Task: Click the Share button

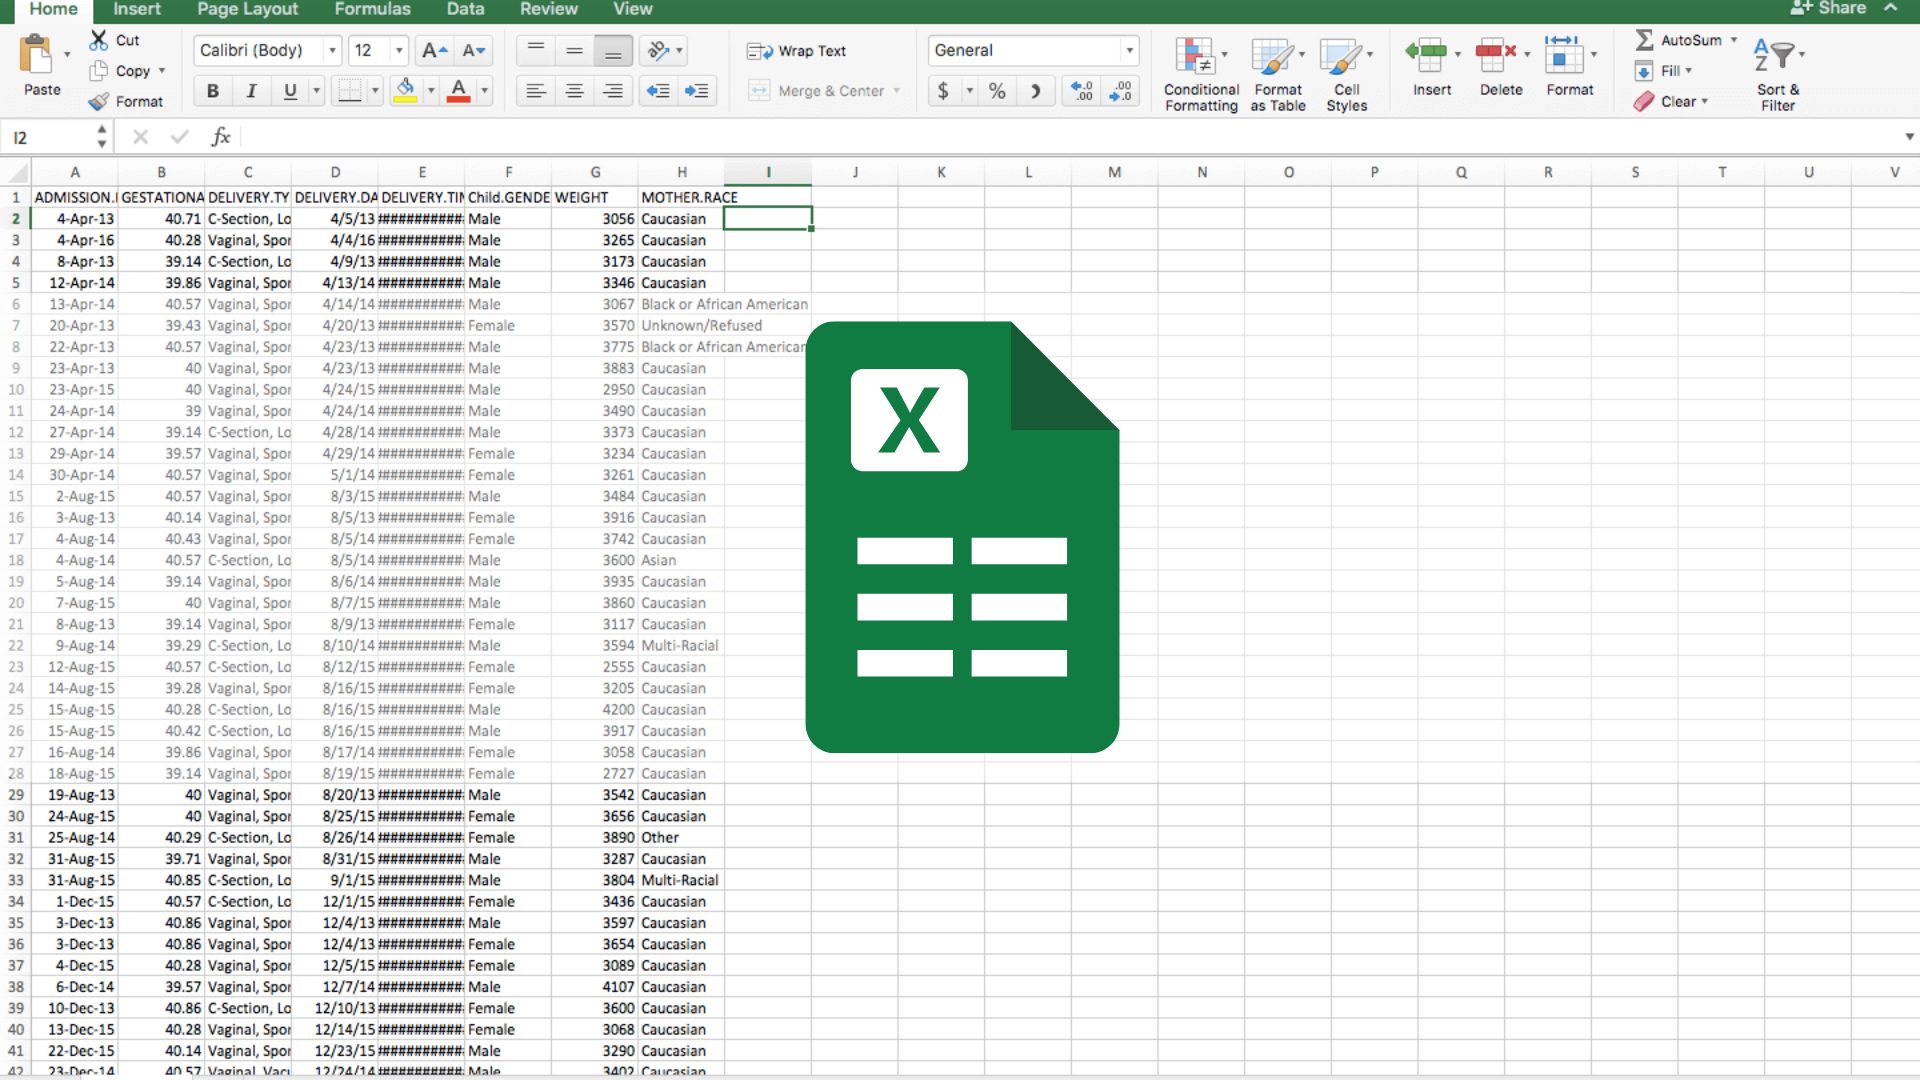Action: (x=1828, y=8)
